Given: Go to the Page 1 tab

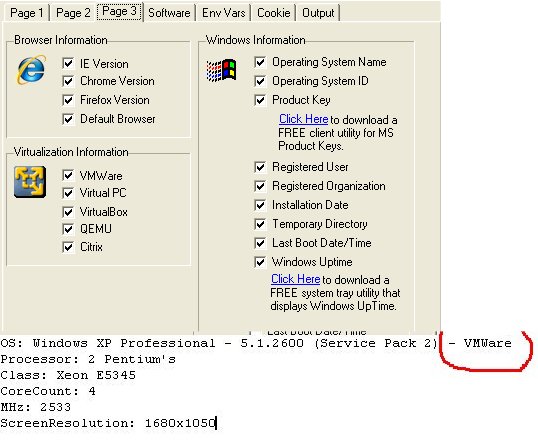Looking at the screenshot, I should click(26, 13).
